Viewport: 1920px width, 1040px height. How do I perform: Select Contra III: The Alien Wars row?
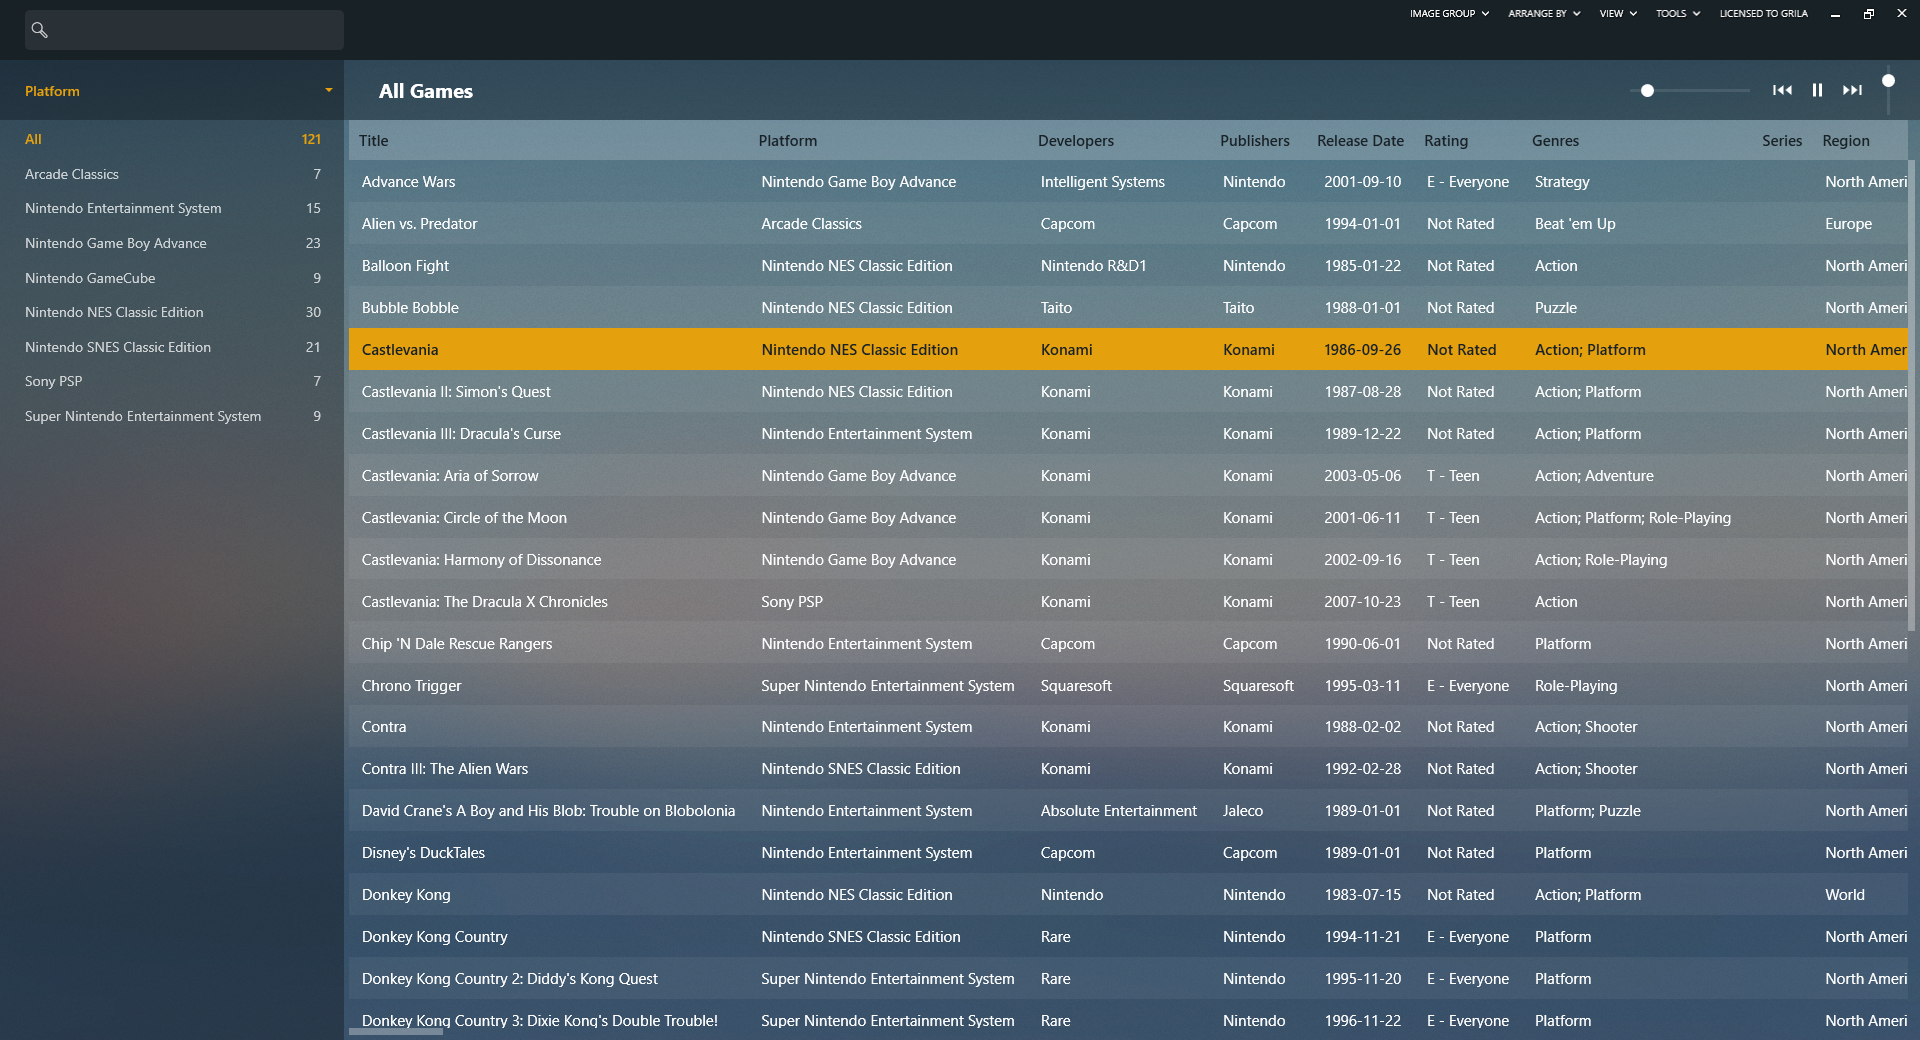[1128, 769]
